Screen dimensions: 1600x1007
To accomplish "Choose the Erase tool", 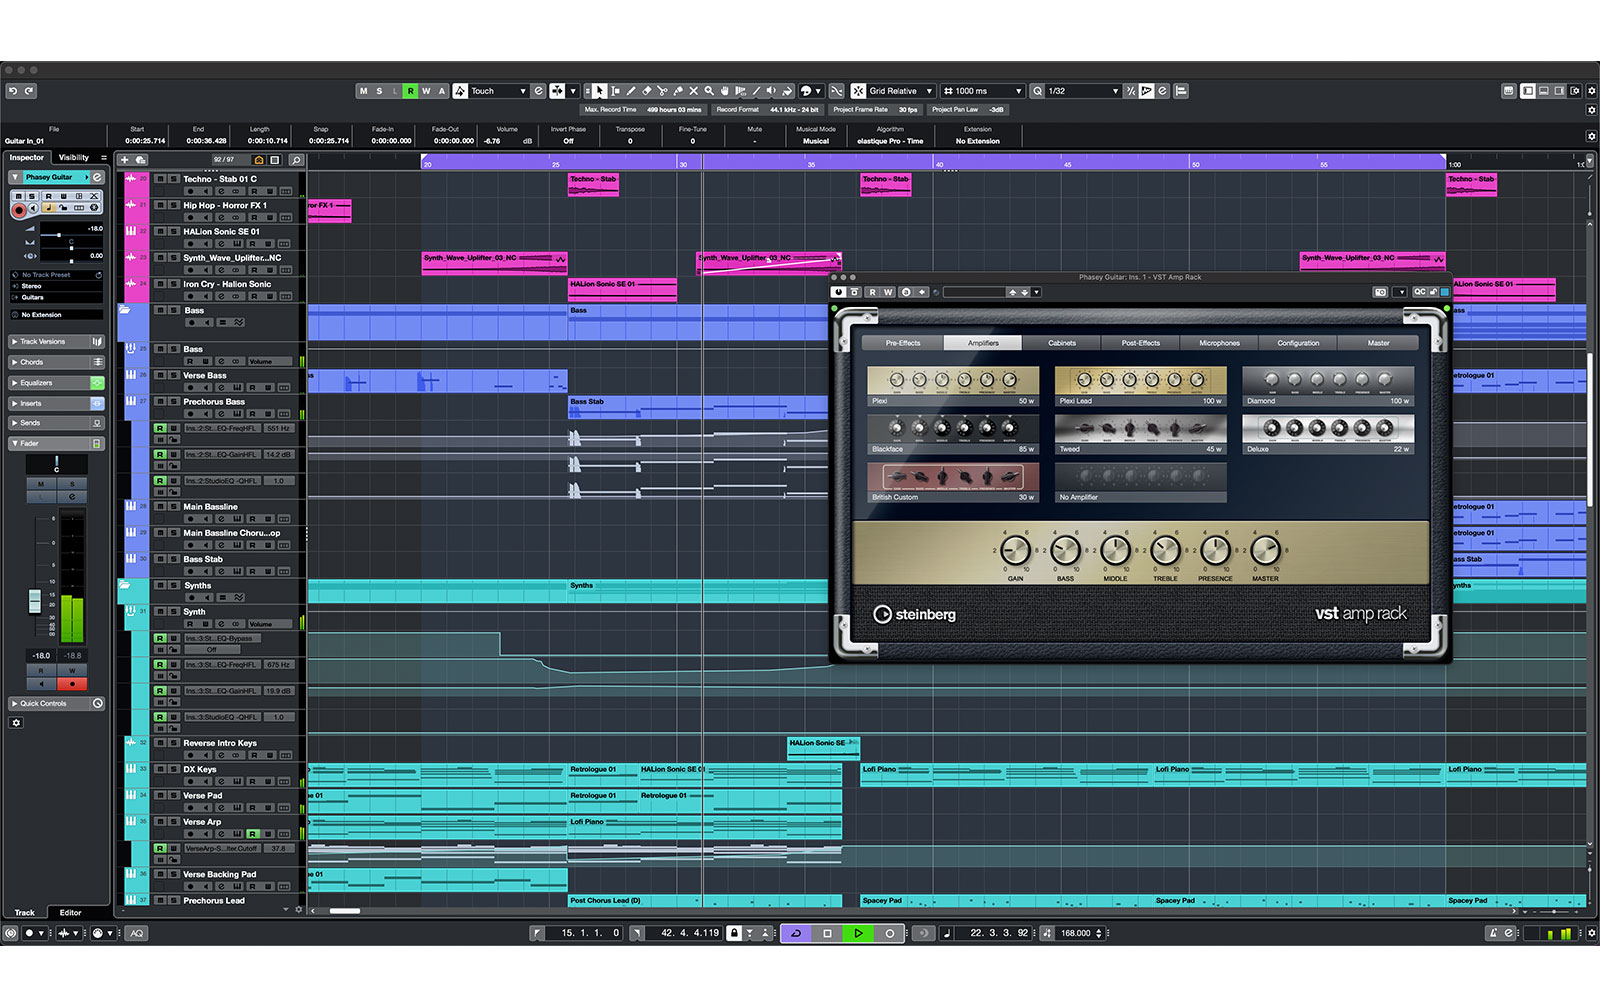I will [x=646, y=91].
